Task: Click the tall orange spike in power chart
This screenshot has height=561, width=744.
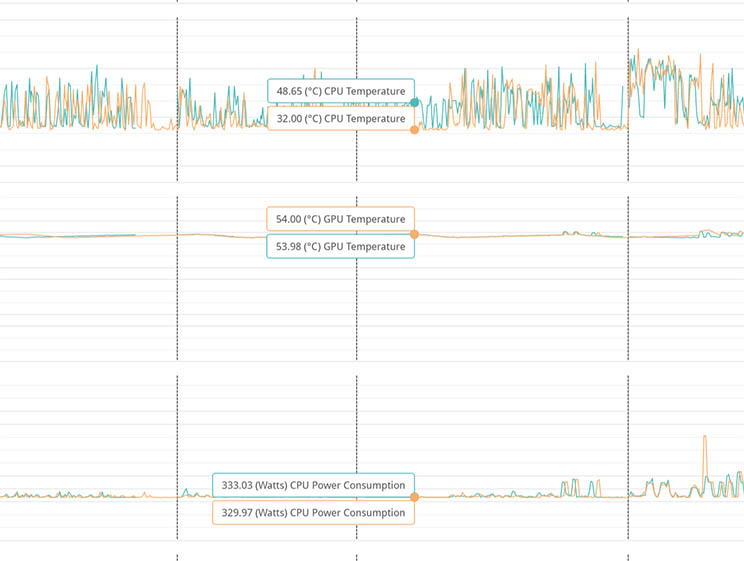Action: click(x=705, y=440)
